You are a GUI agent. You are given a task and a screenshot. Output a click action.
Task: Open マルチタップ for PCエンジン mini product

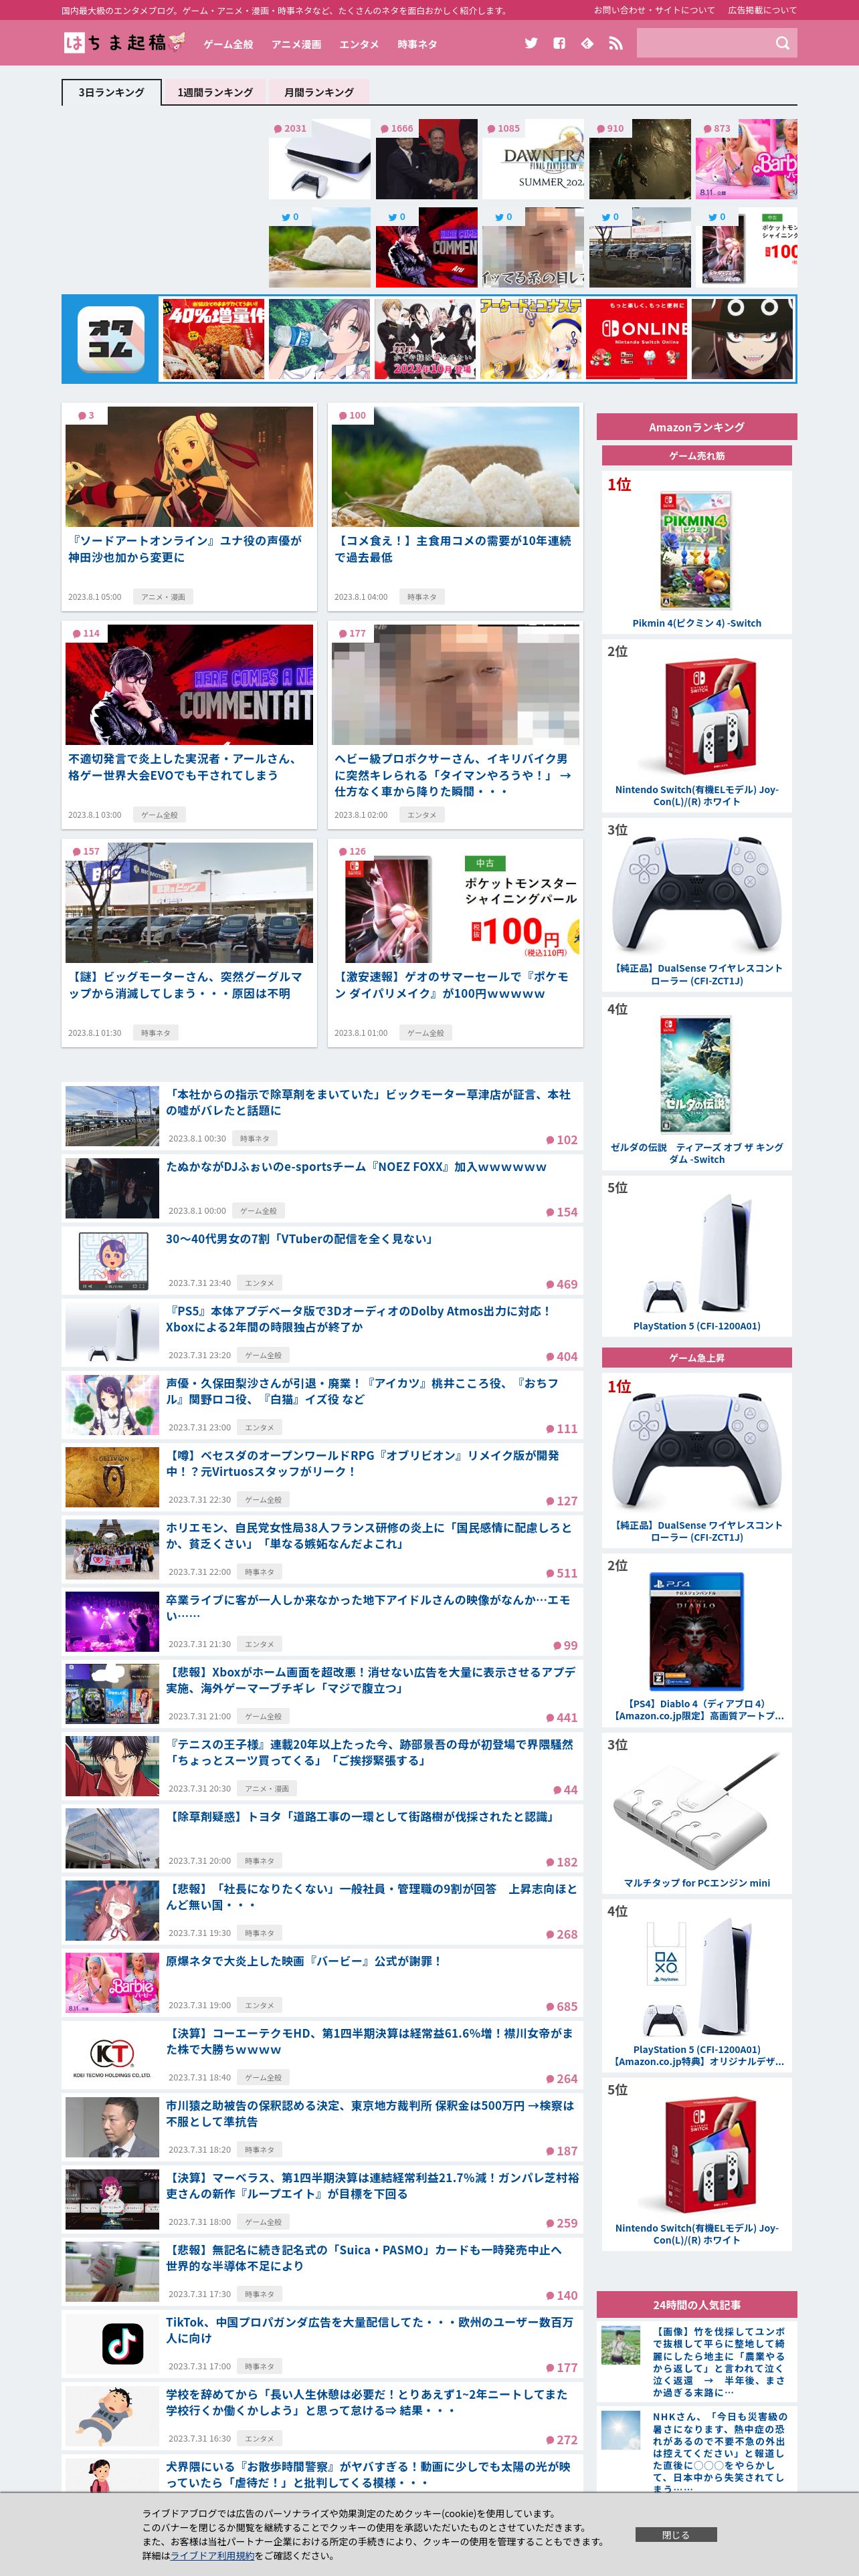[x=696, y=1813]
